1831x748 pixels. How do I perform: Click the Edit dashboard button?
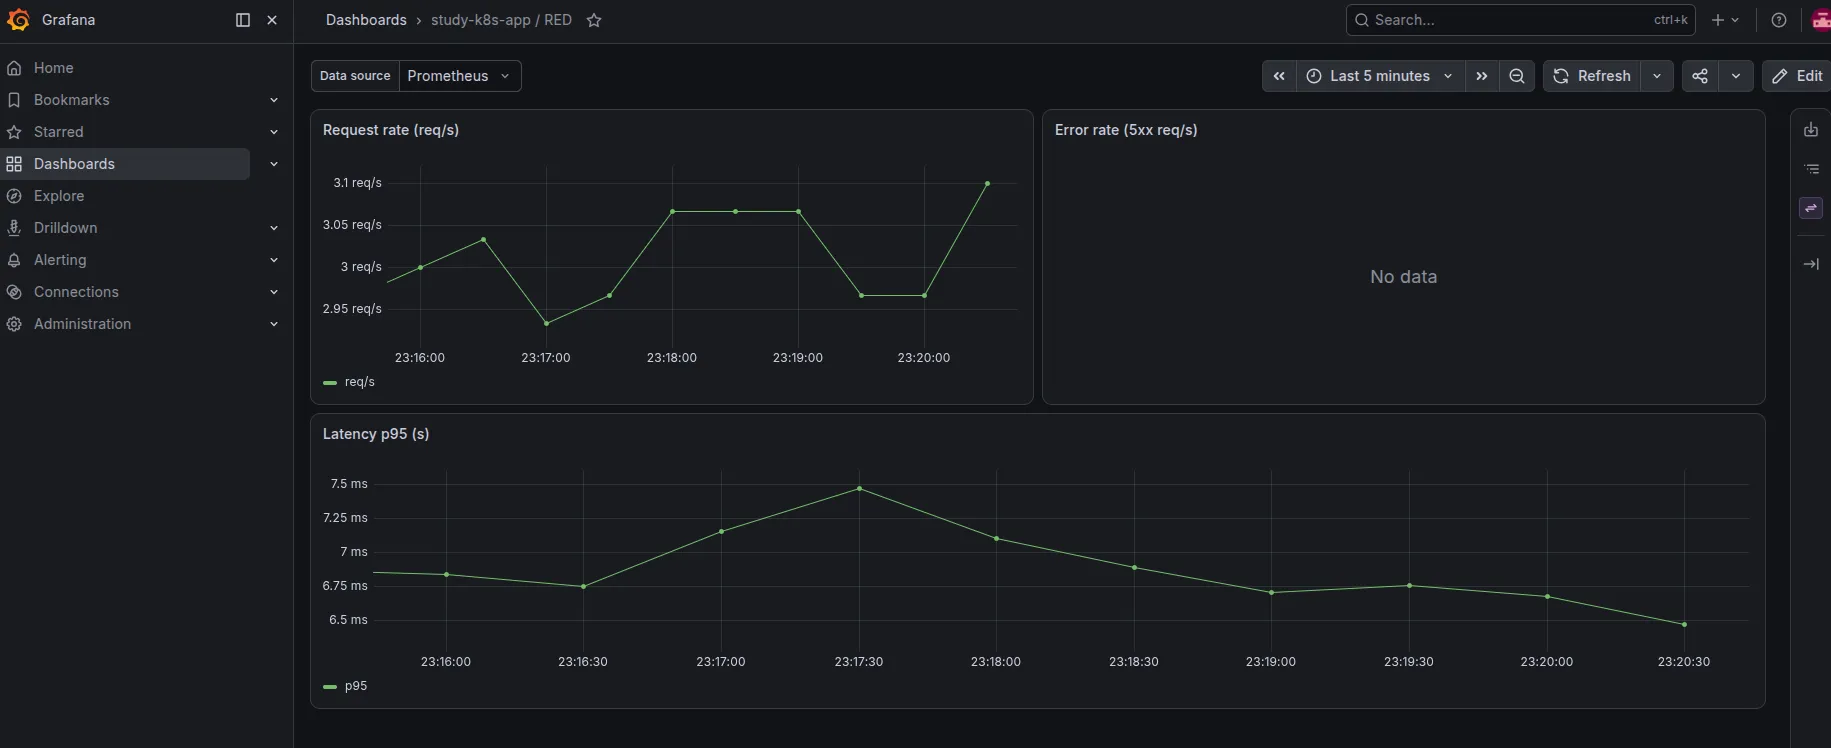tap(1798, 76)
